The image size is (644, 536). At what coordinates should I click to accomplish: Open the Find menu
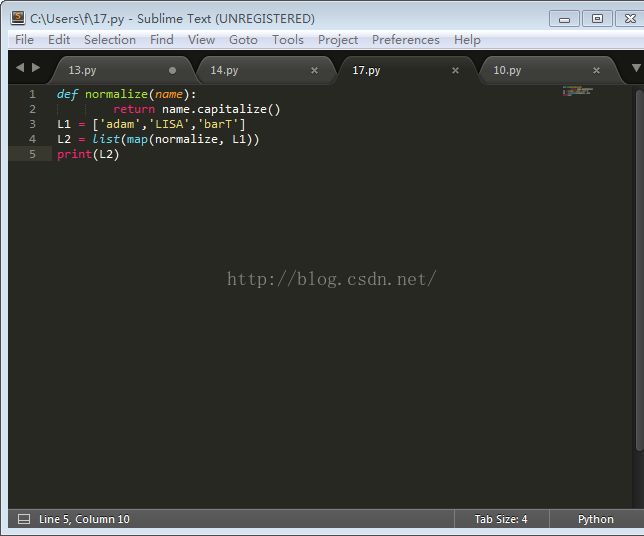(x=161, y=40)
